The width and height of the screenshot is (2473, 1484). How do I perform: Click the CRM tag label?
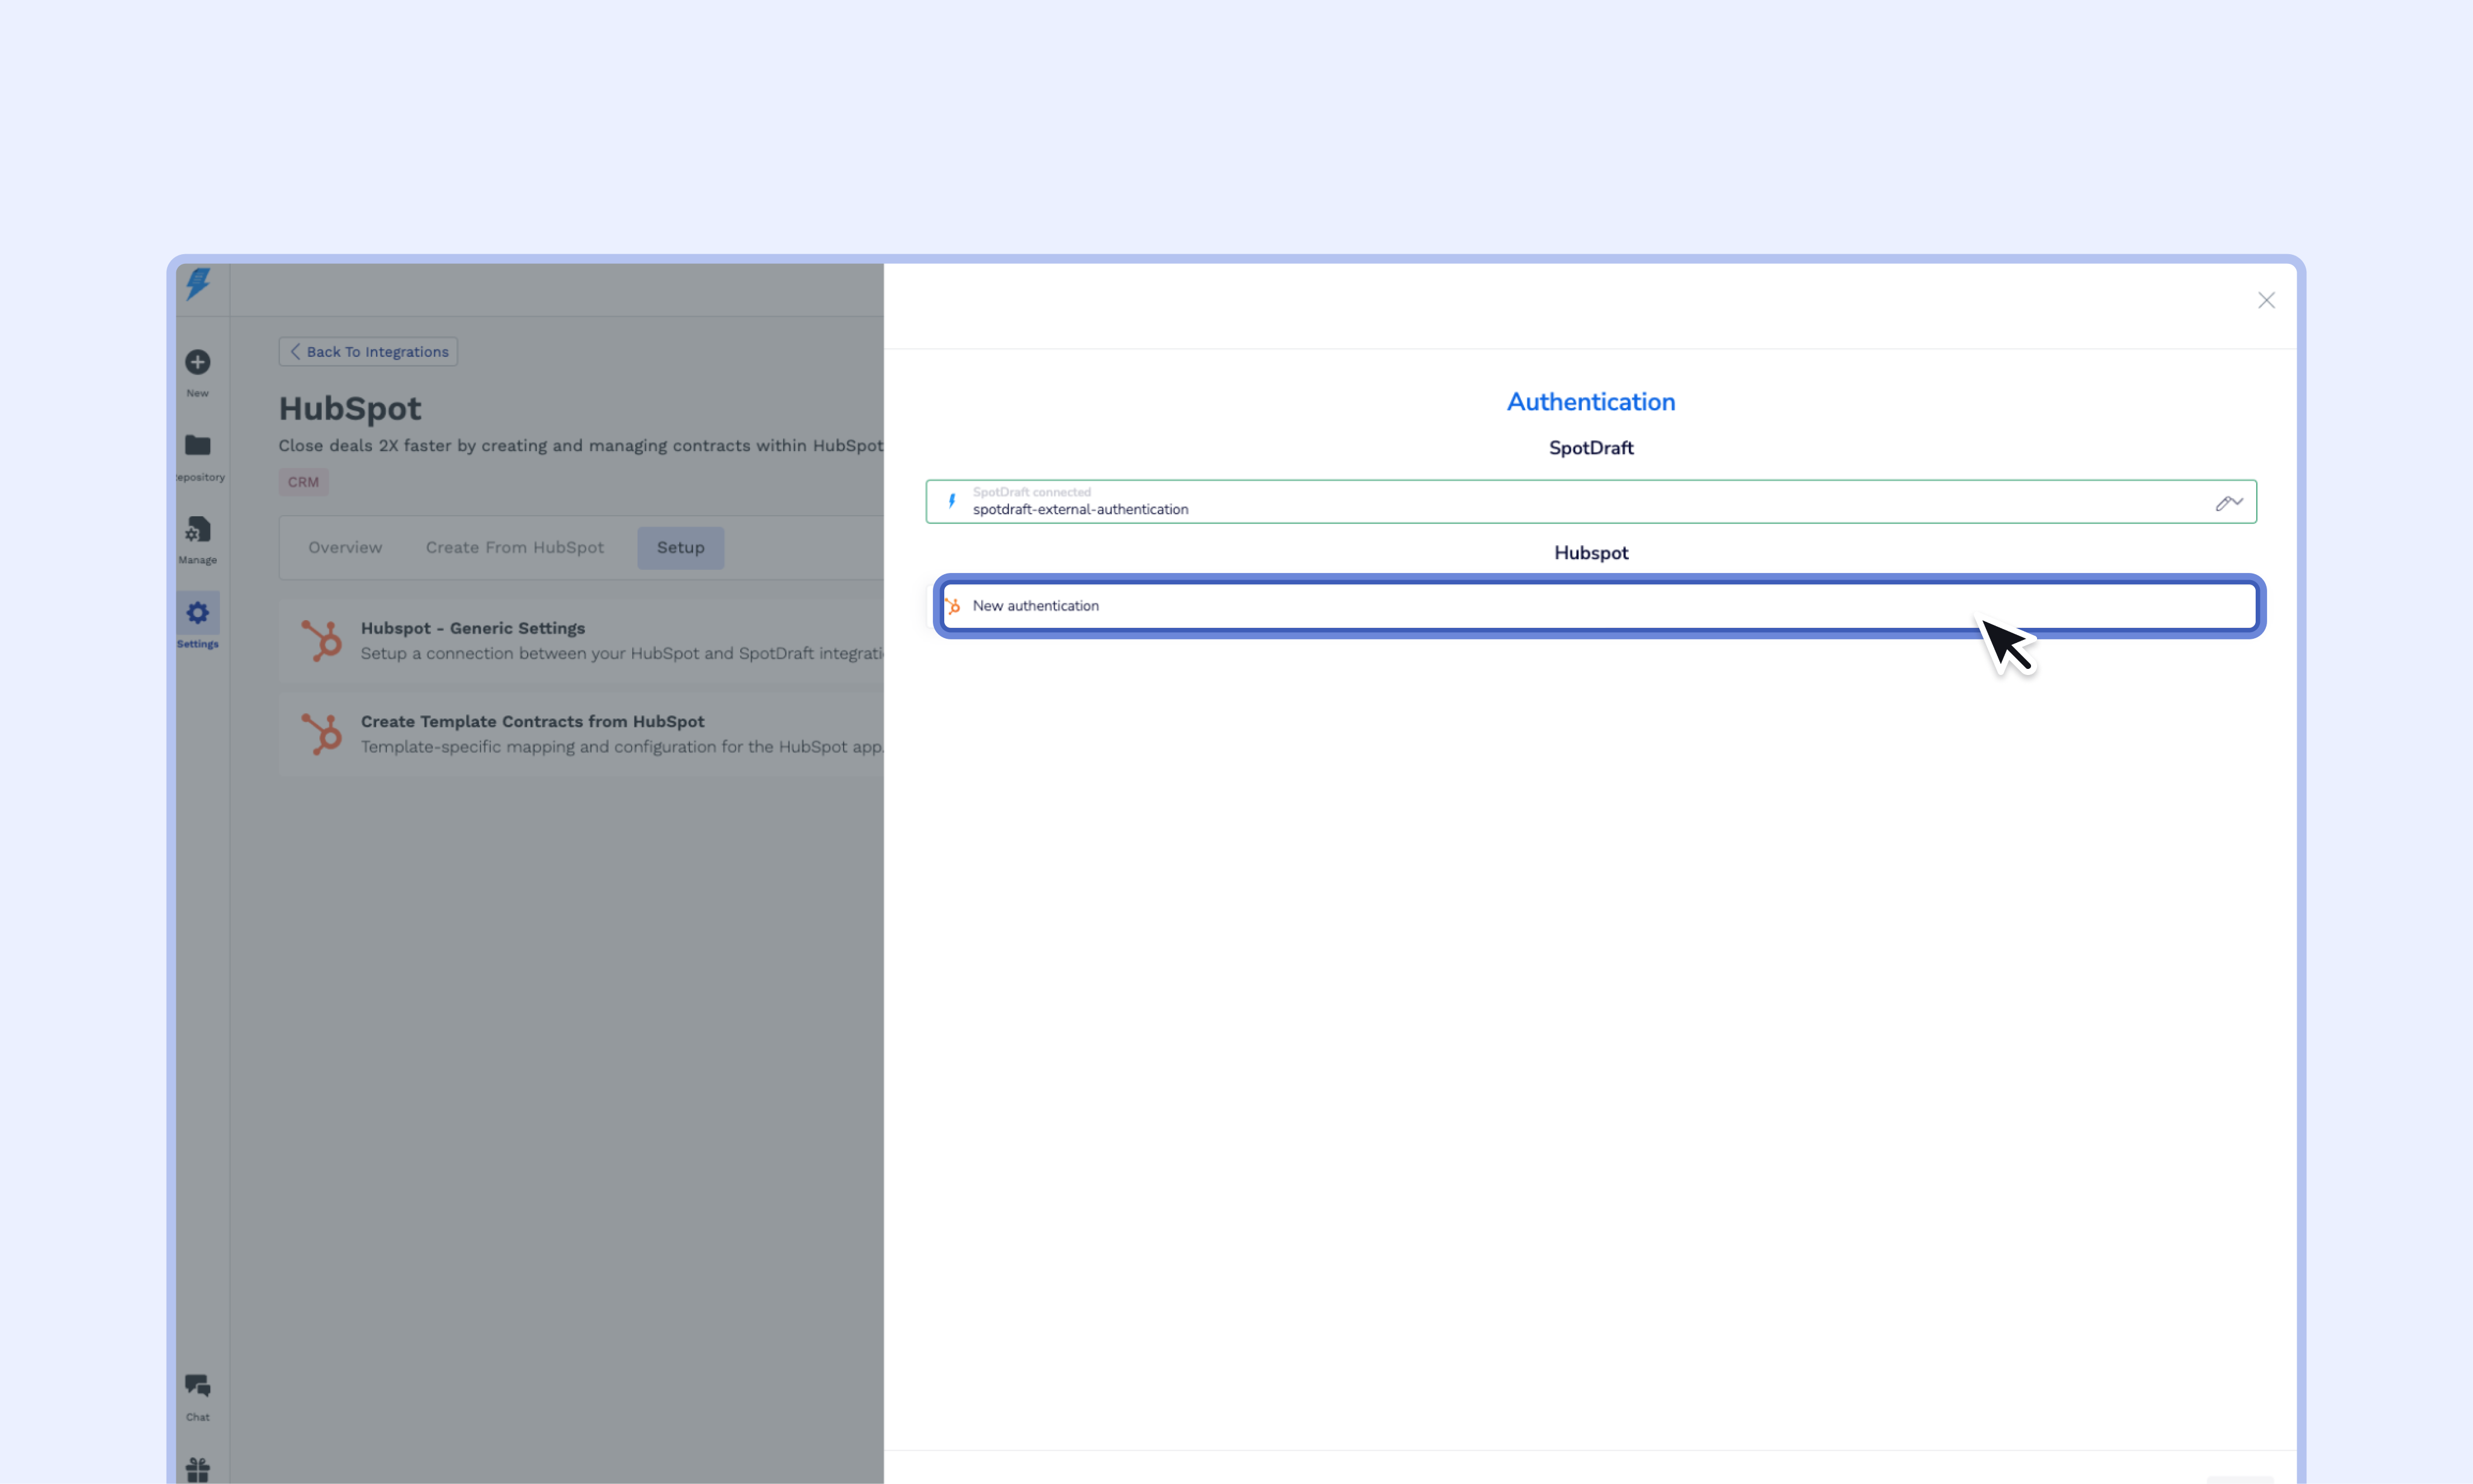coord(303,482)
